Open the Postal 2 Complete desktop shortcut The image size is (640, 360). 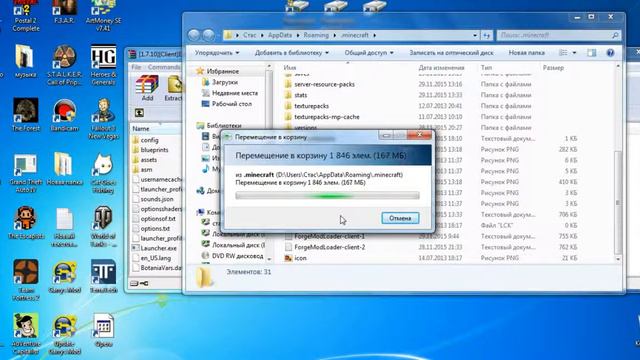pos(26,16)
